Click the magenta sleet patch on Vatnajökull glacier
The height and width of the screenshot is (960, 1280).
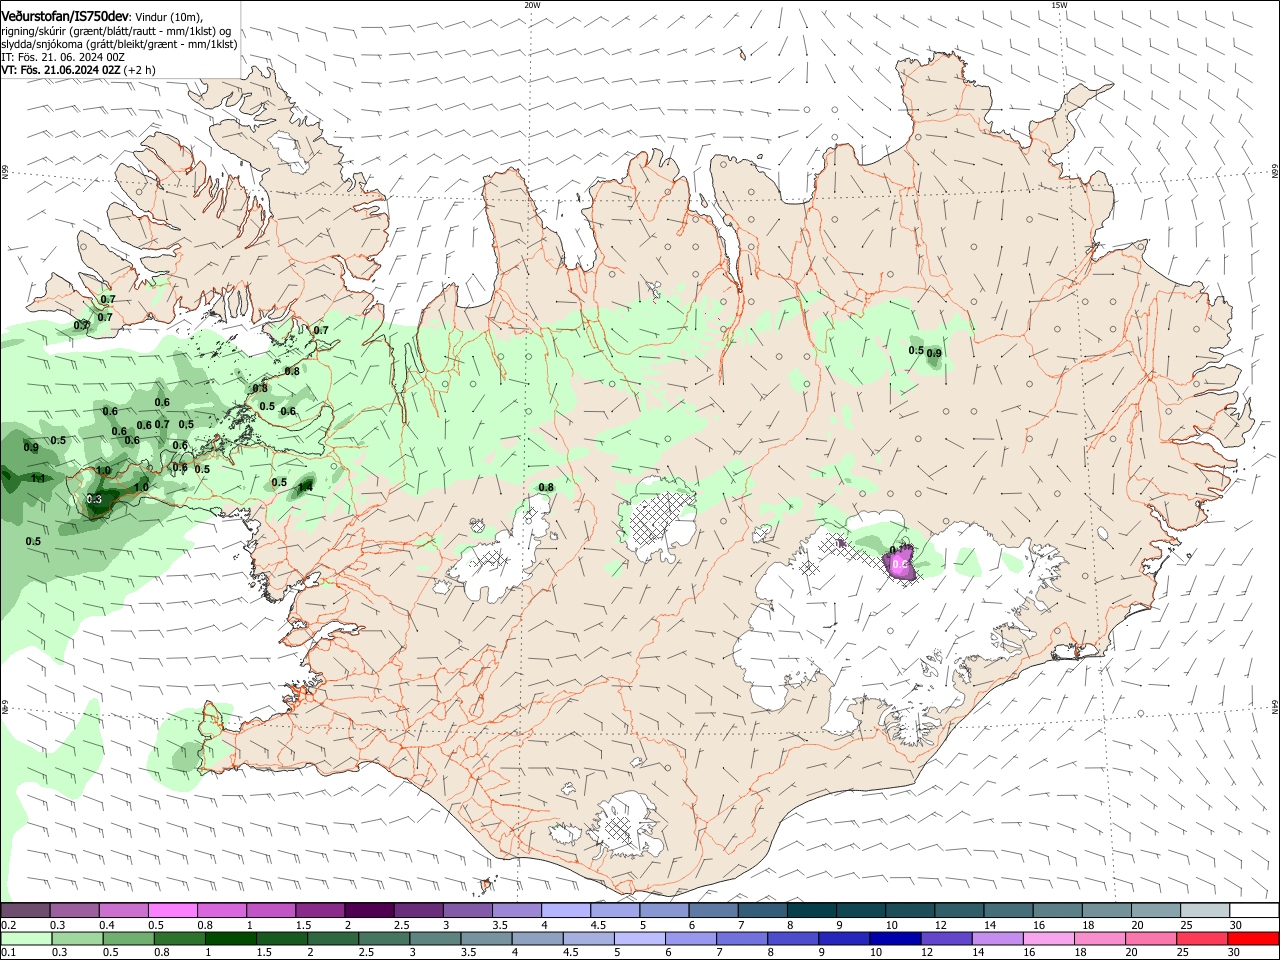point(901,564)
